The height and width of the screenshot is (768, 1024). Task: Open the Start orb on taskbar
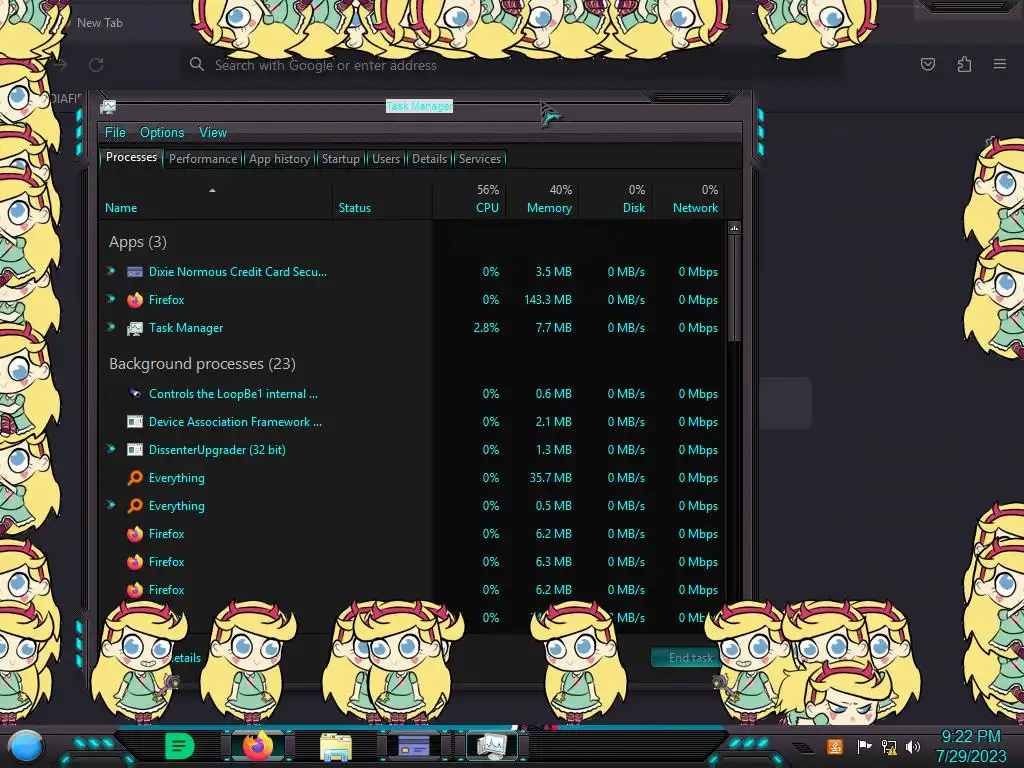pyautogui.click(x=27, y=747)
